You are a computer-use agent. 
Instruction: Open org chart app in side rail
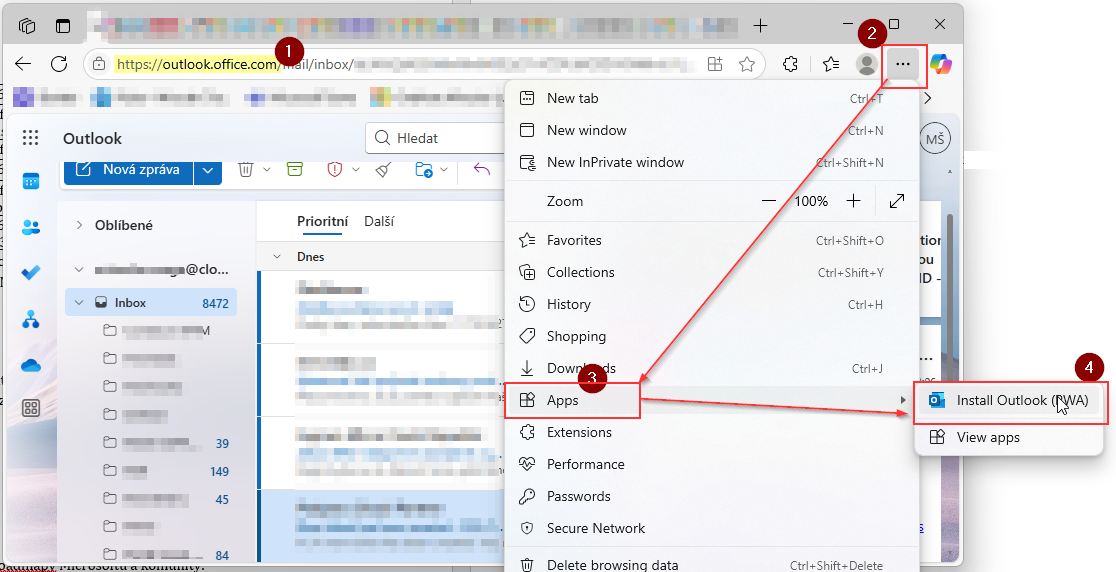31,319
